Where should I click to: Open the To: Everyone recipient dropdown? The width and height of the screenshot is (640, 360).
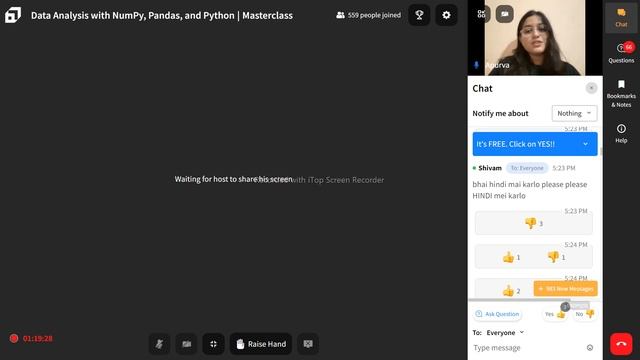pos(505,333)
